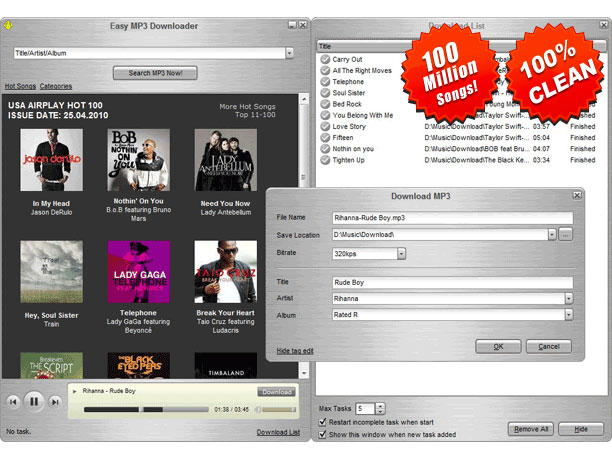The image size is (612, 459).
Task: Toggle Restart incomplete task when start
Action: coord(322,422)
